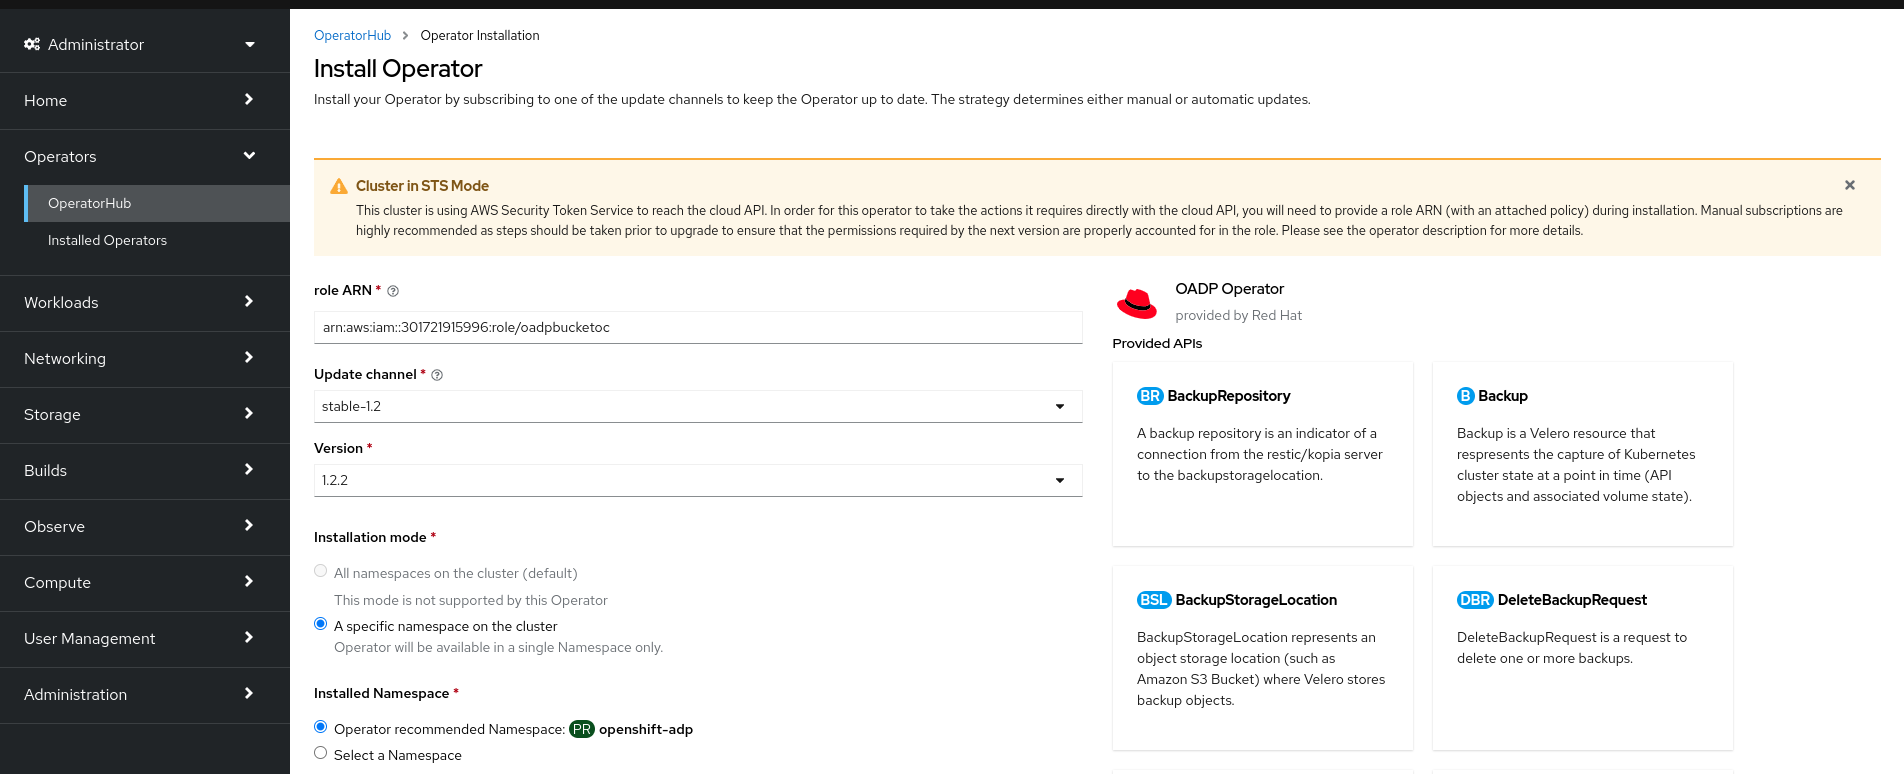The image size is (1904, 774).
Task: Click the DBR DeleteBackupRequest badge
Action: click(x=1475, y=600)
